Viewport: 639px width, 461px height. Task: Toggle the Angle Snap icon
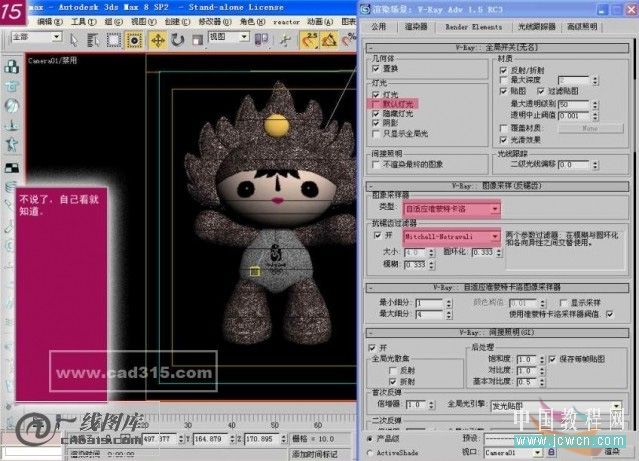pos(328,40)
